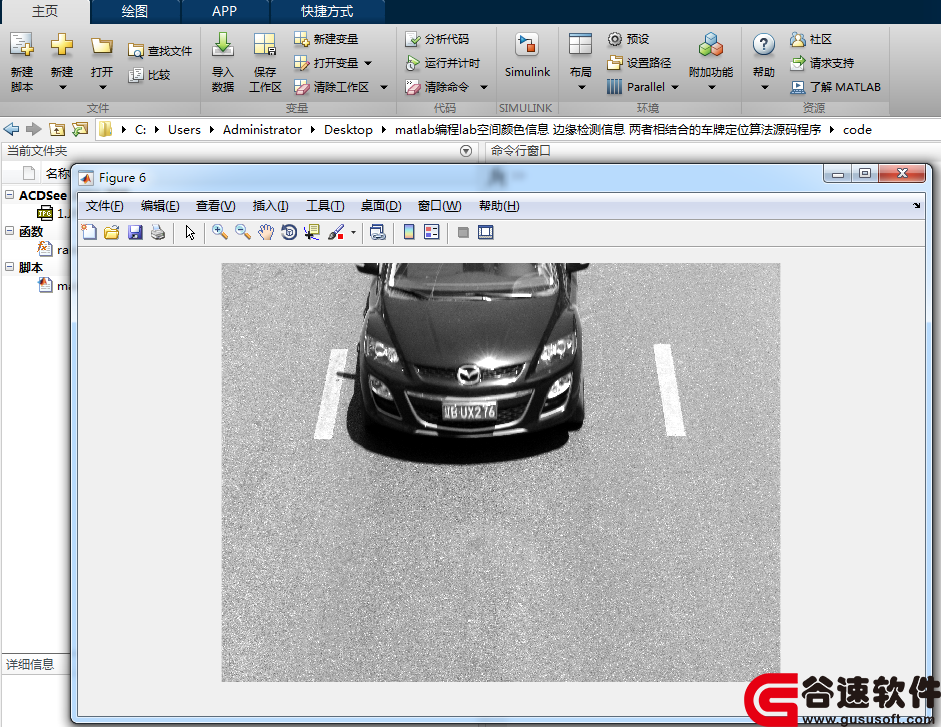Image resolution: width=941 pixels, height=727 pixels.
Task: Open the 新建 plus icon menu
Action: pos(62,62)
